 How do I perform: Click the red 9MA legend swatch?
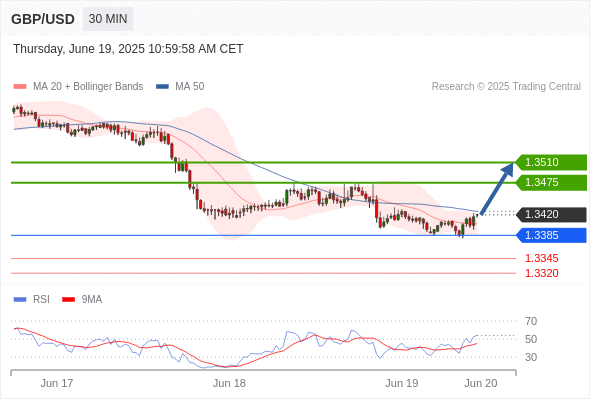coord(68,300)
